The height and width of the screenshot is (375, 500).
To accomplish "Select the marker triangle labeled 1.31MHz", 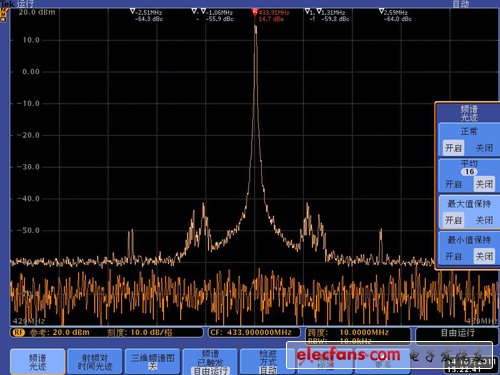I will point(319,12).
